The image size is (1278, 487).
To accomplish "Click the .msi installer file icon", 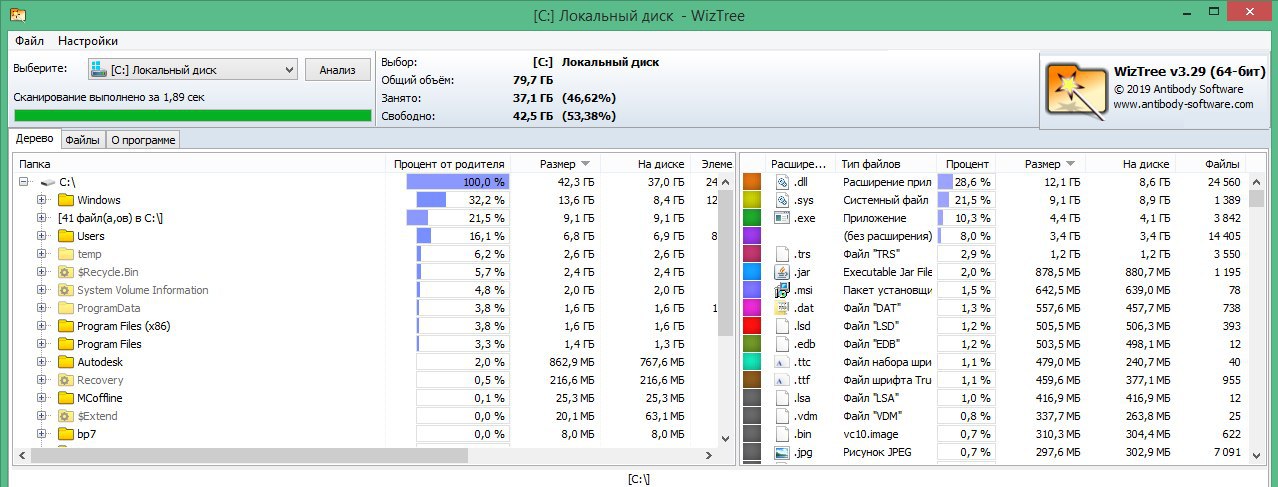I will tap(782, 290).
